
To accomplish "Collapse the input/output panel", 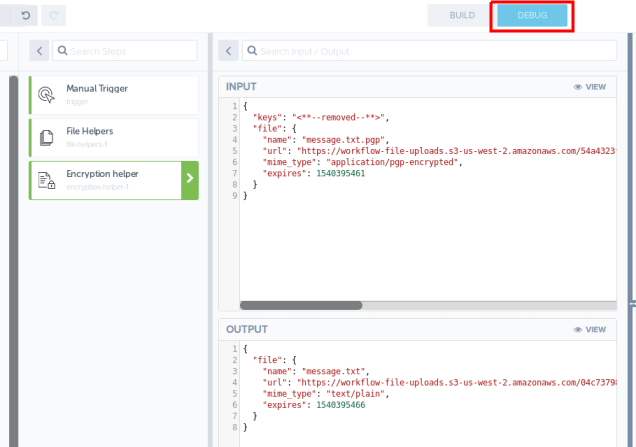I will click(228, 51).
